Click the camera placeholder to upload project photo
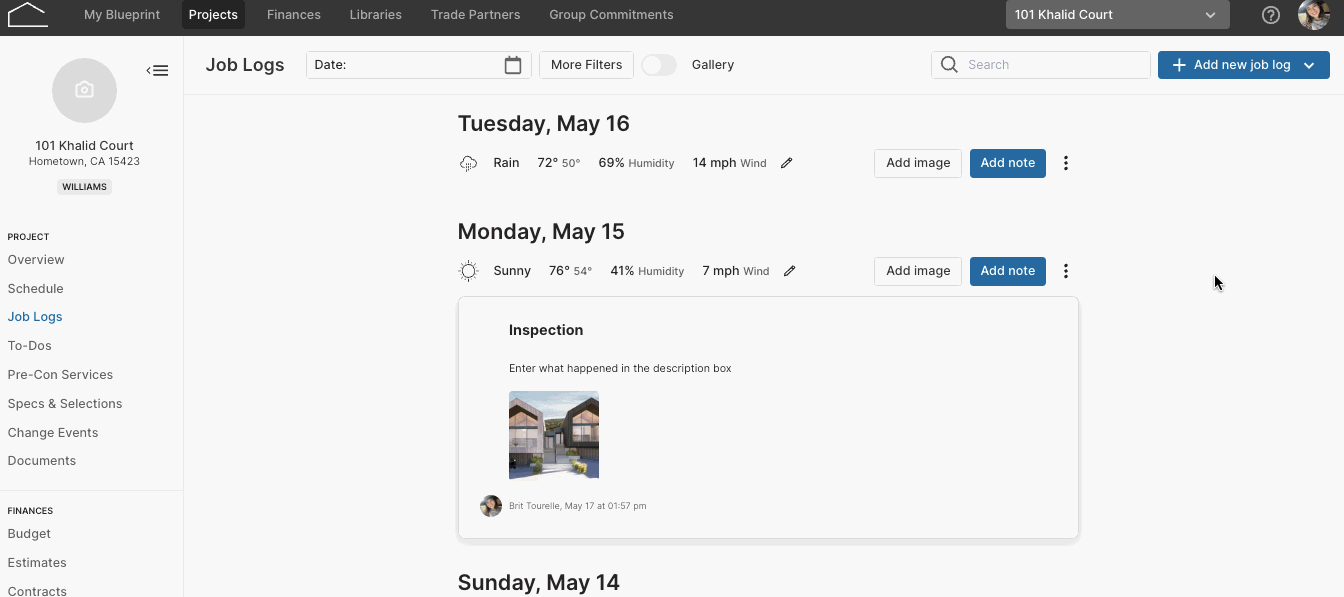The image size is (1344, 597). click(x=84, y=90)
